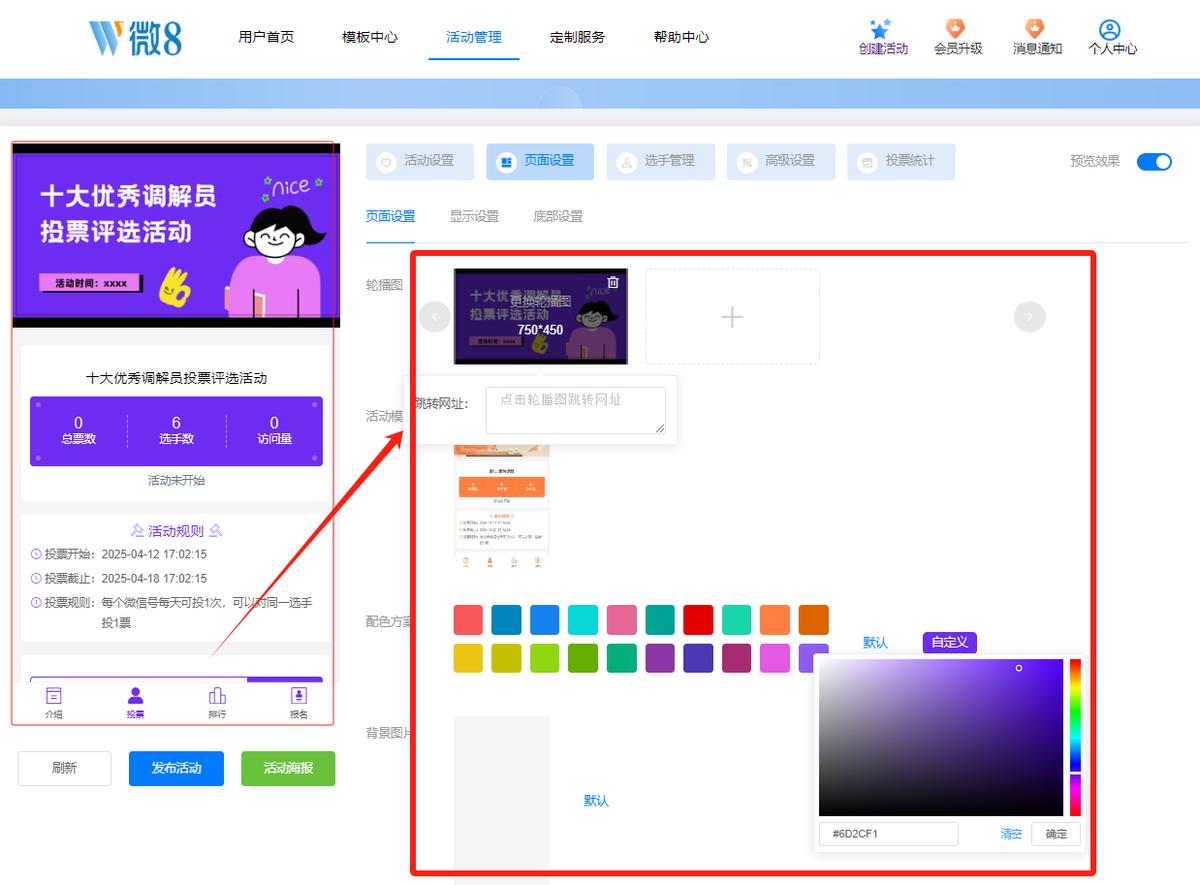Click 清空 in color picker
Viewport: 1200px width, 885px height.
[x=1011, y=834]
